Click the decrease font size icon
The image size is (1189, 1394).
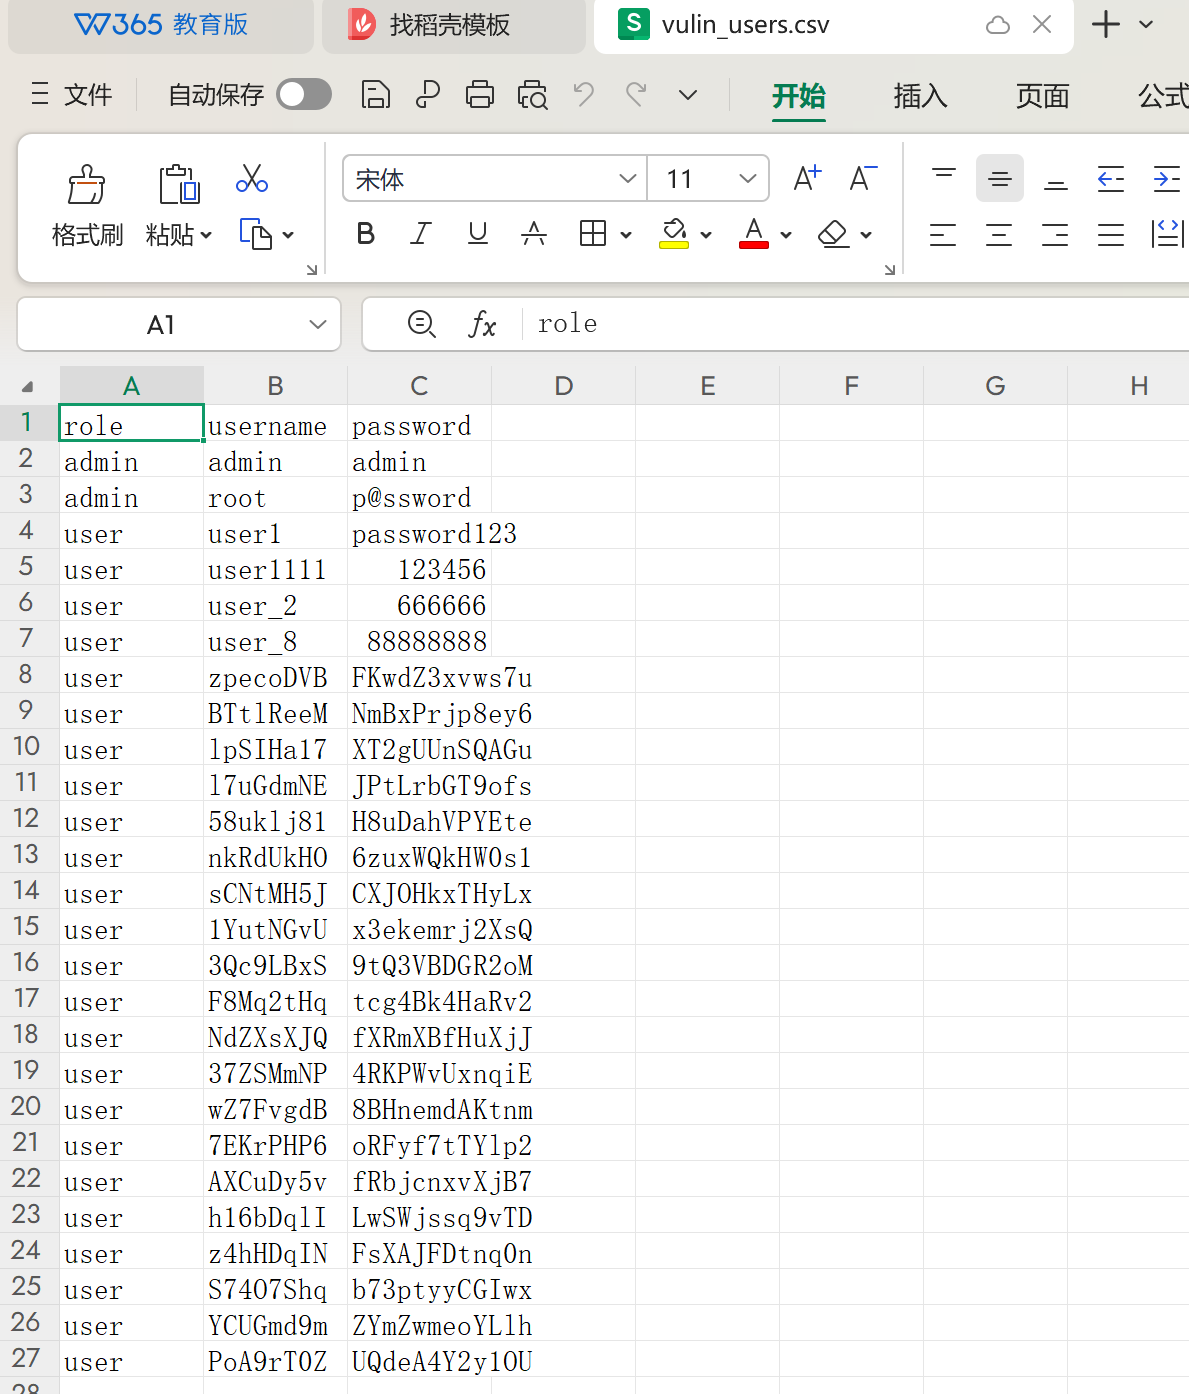(x=862, y=178)
